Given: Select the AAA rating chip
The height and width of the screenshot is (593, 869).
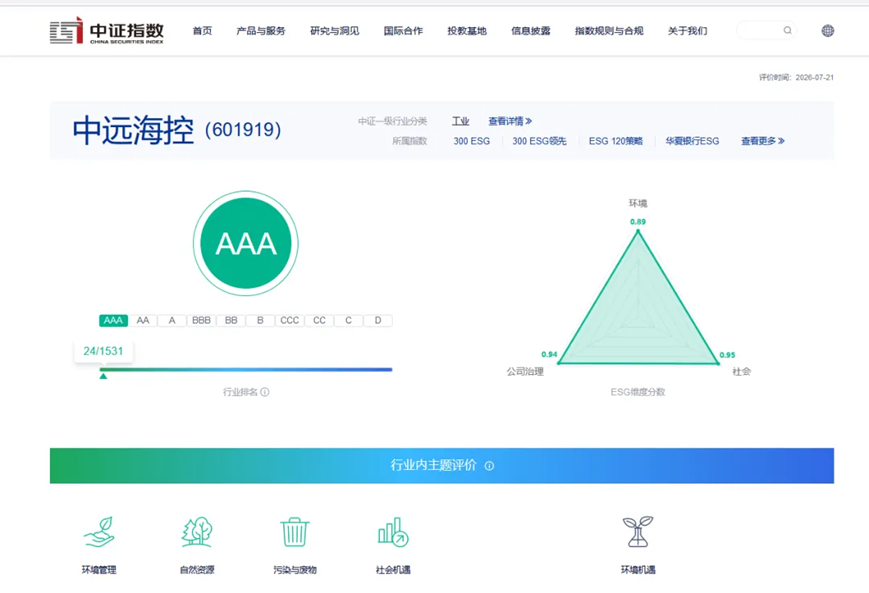Looking at the screenshot, I should click(114, 320).
